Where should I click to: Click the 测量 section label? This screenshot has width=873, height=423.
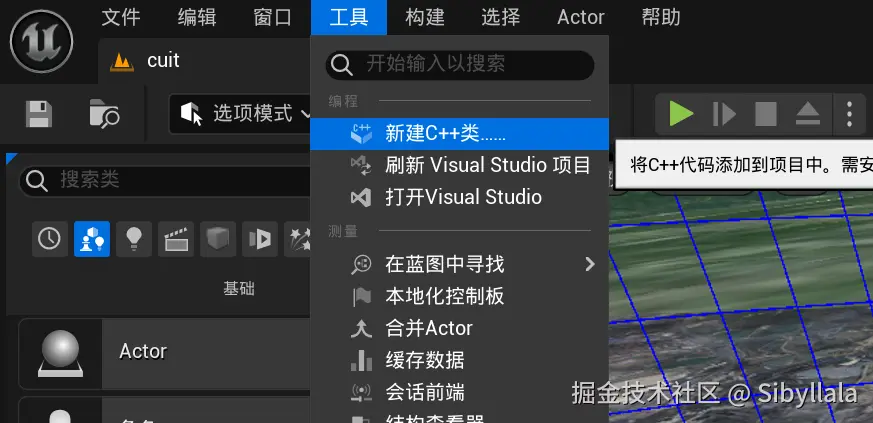343,231
